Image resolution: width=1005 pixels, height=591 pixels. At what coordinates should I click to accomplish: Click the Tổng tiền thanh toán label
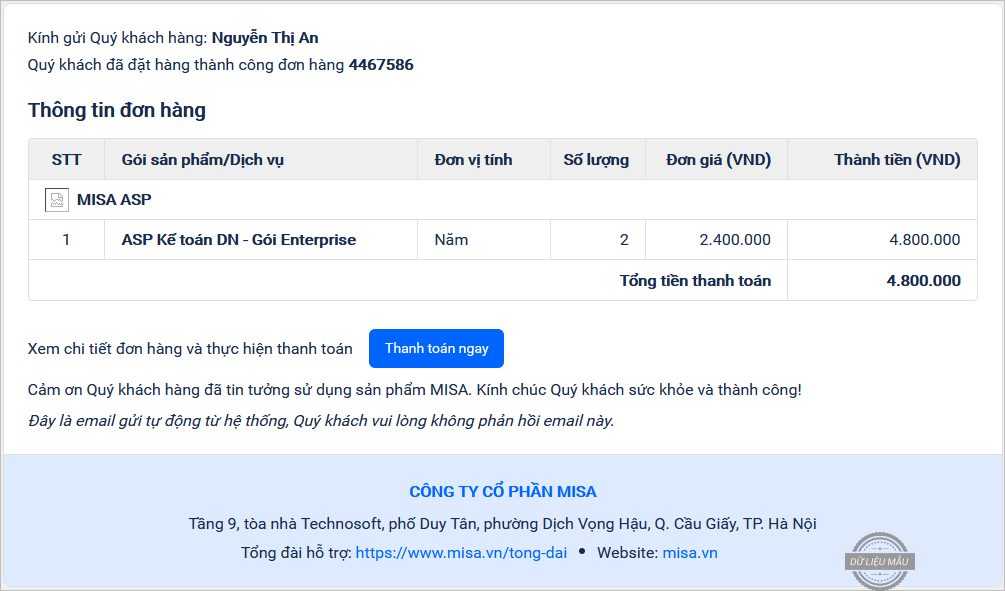[695, 281]
